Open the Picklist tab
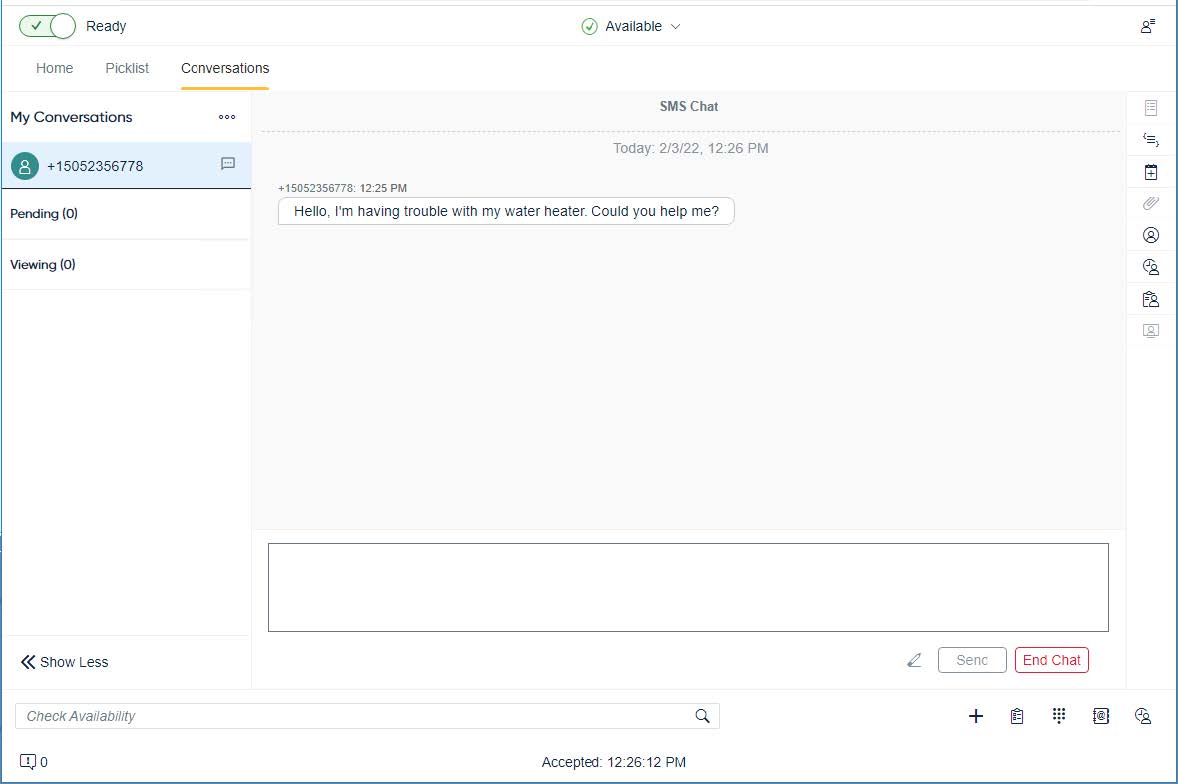 [127, 68]
